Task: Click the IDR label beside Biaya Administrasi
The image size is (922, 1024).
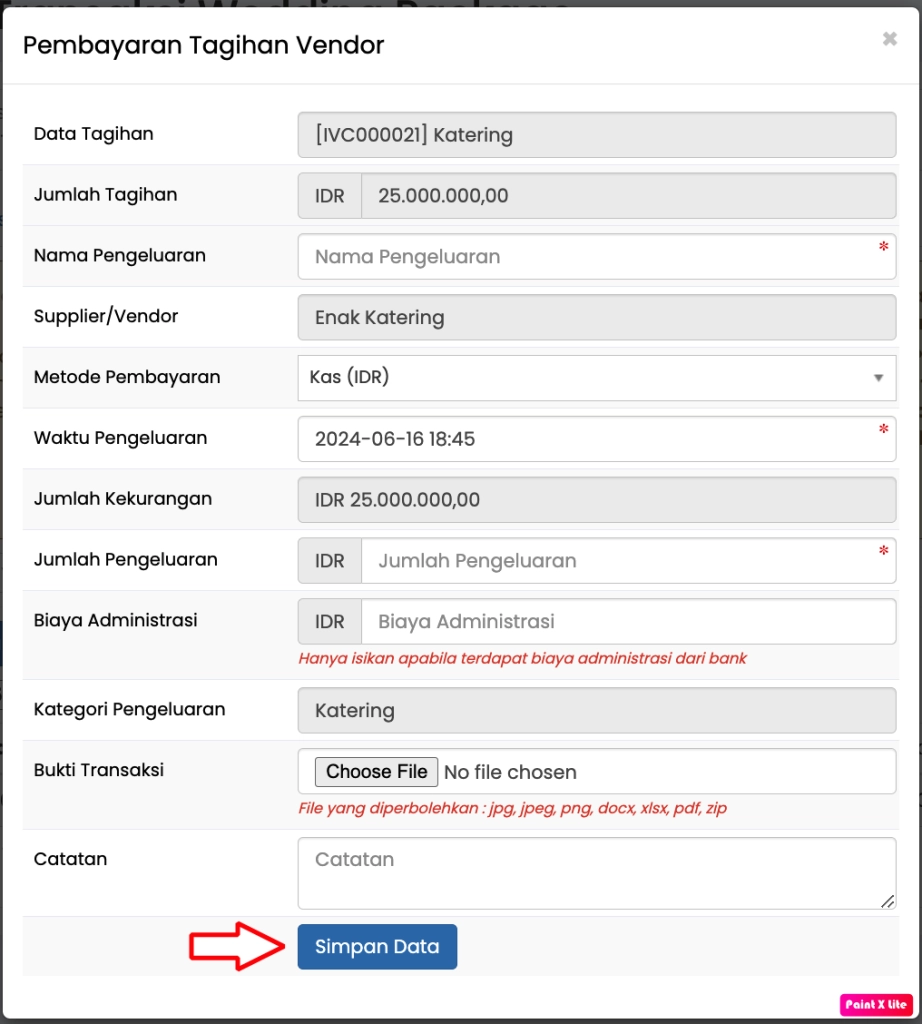Action: 328,621
